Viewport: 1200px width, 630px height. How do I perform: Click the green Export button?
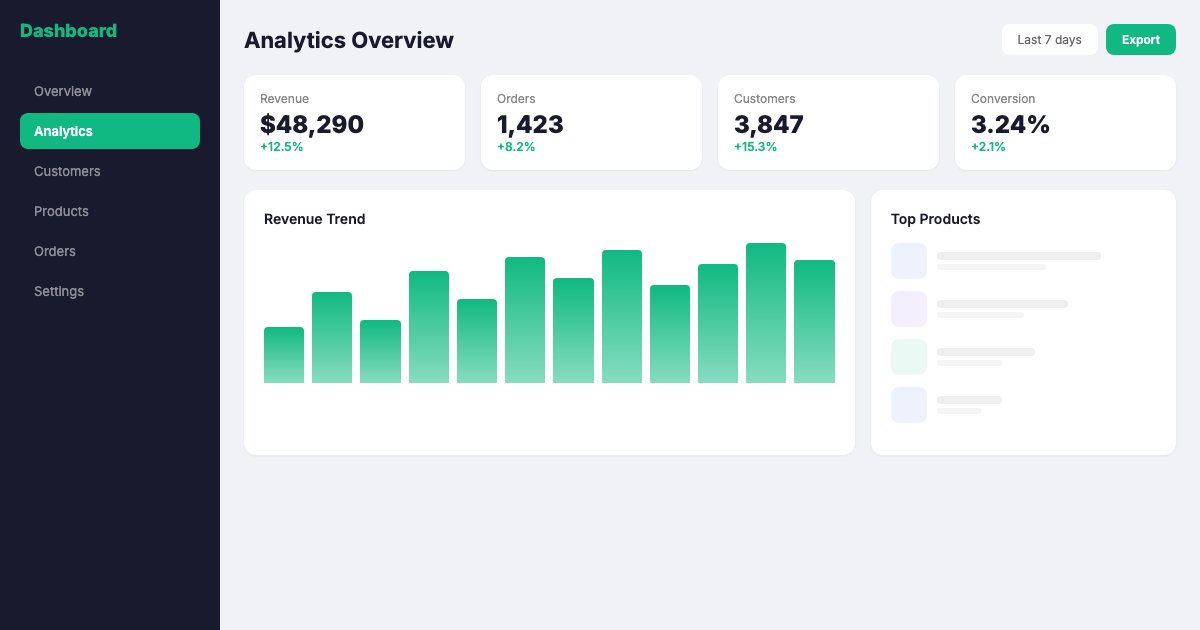pyautogui.click(x=1140, y=39)
